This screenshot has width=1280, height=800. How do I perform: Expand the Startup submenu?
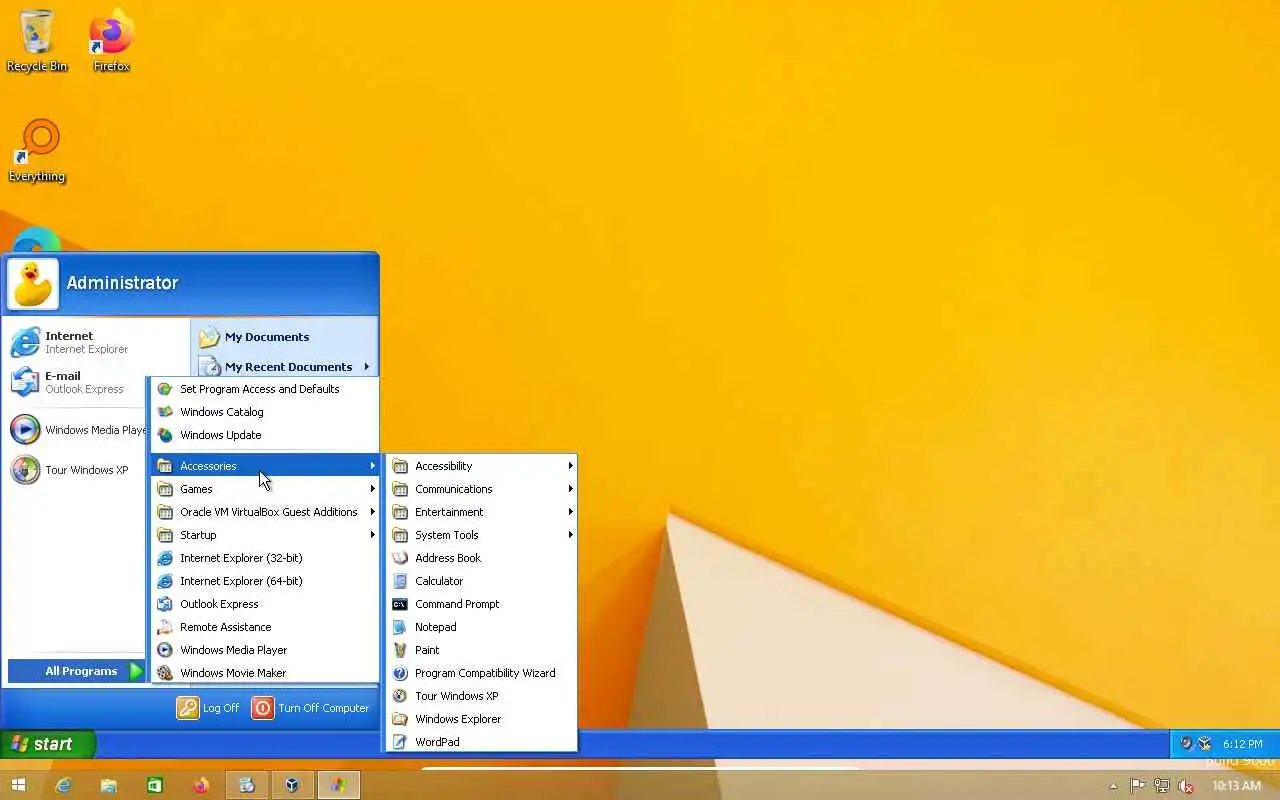pyautogui.click(x=265, y=535)
